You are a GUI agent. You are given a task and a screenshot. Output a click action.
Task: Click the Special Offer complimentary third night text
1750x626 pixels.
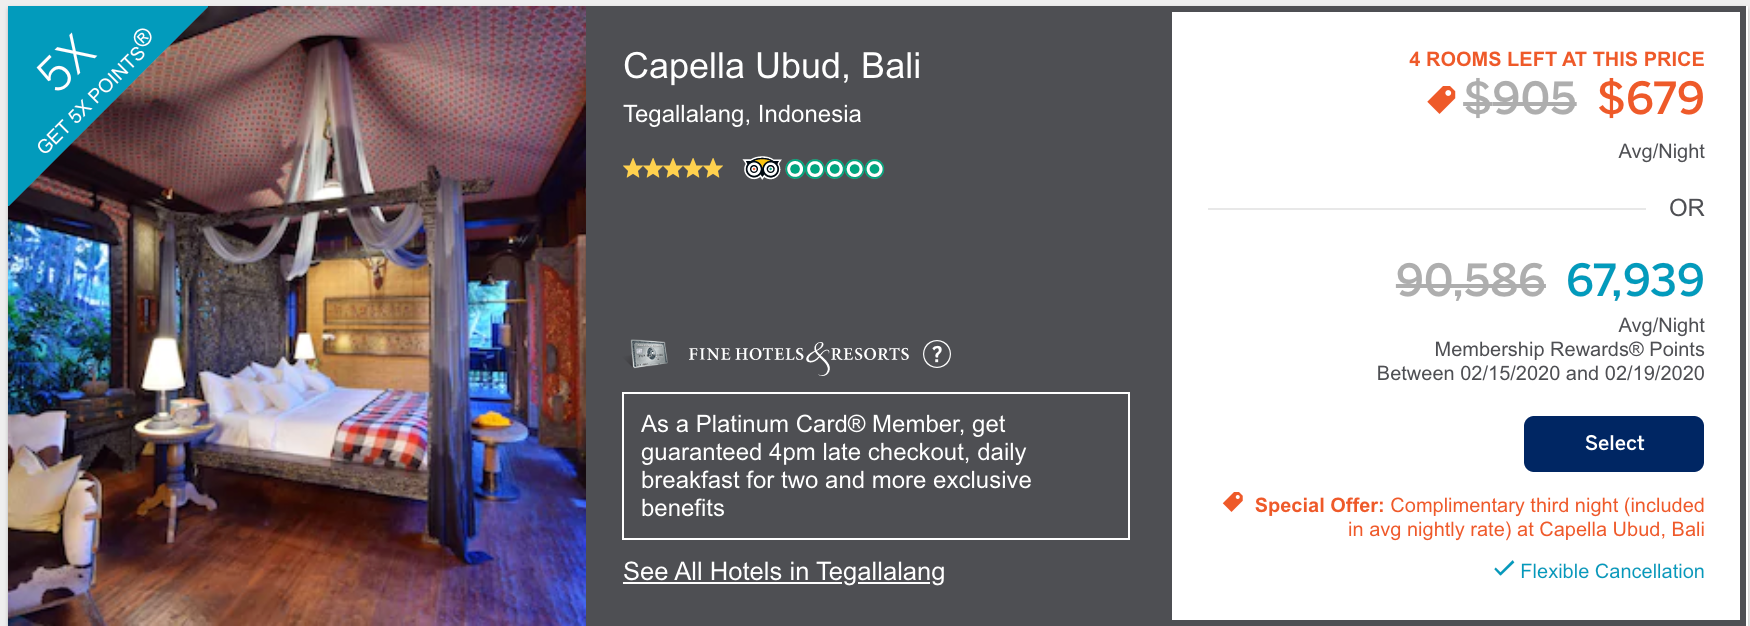[1478, 517]
